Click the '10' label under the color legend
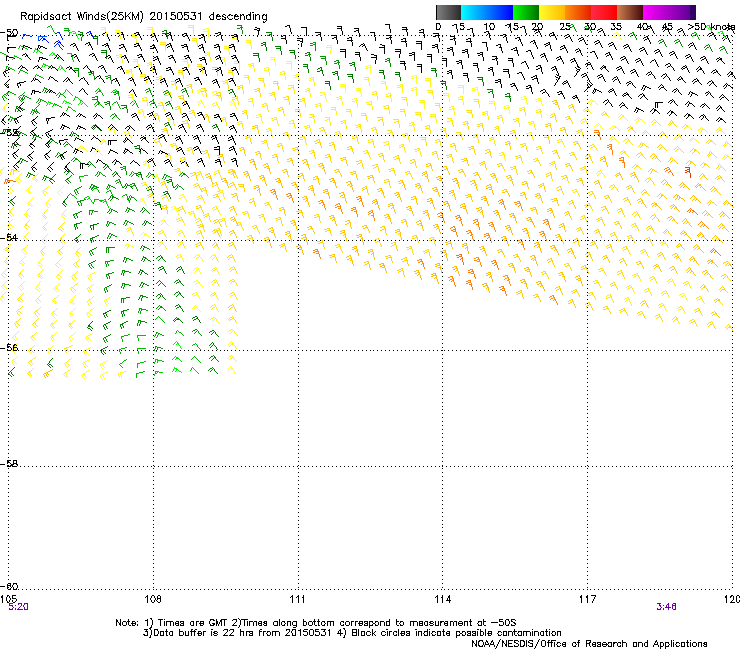 point(489,27)
